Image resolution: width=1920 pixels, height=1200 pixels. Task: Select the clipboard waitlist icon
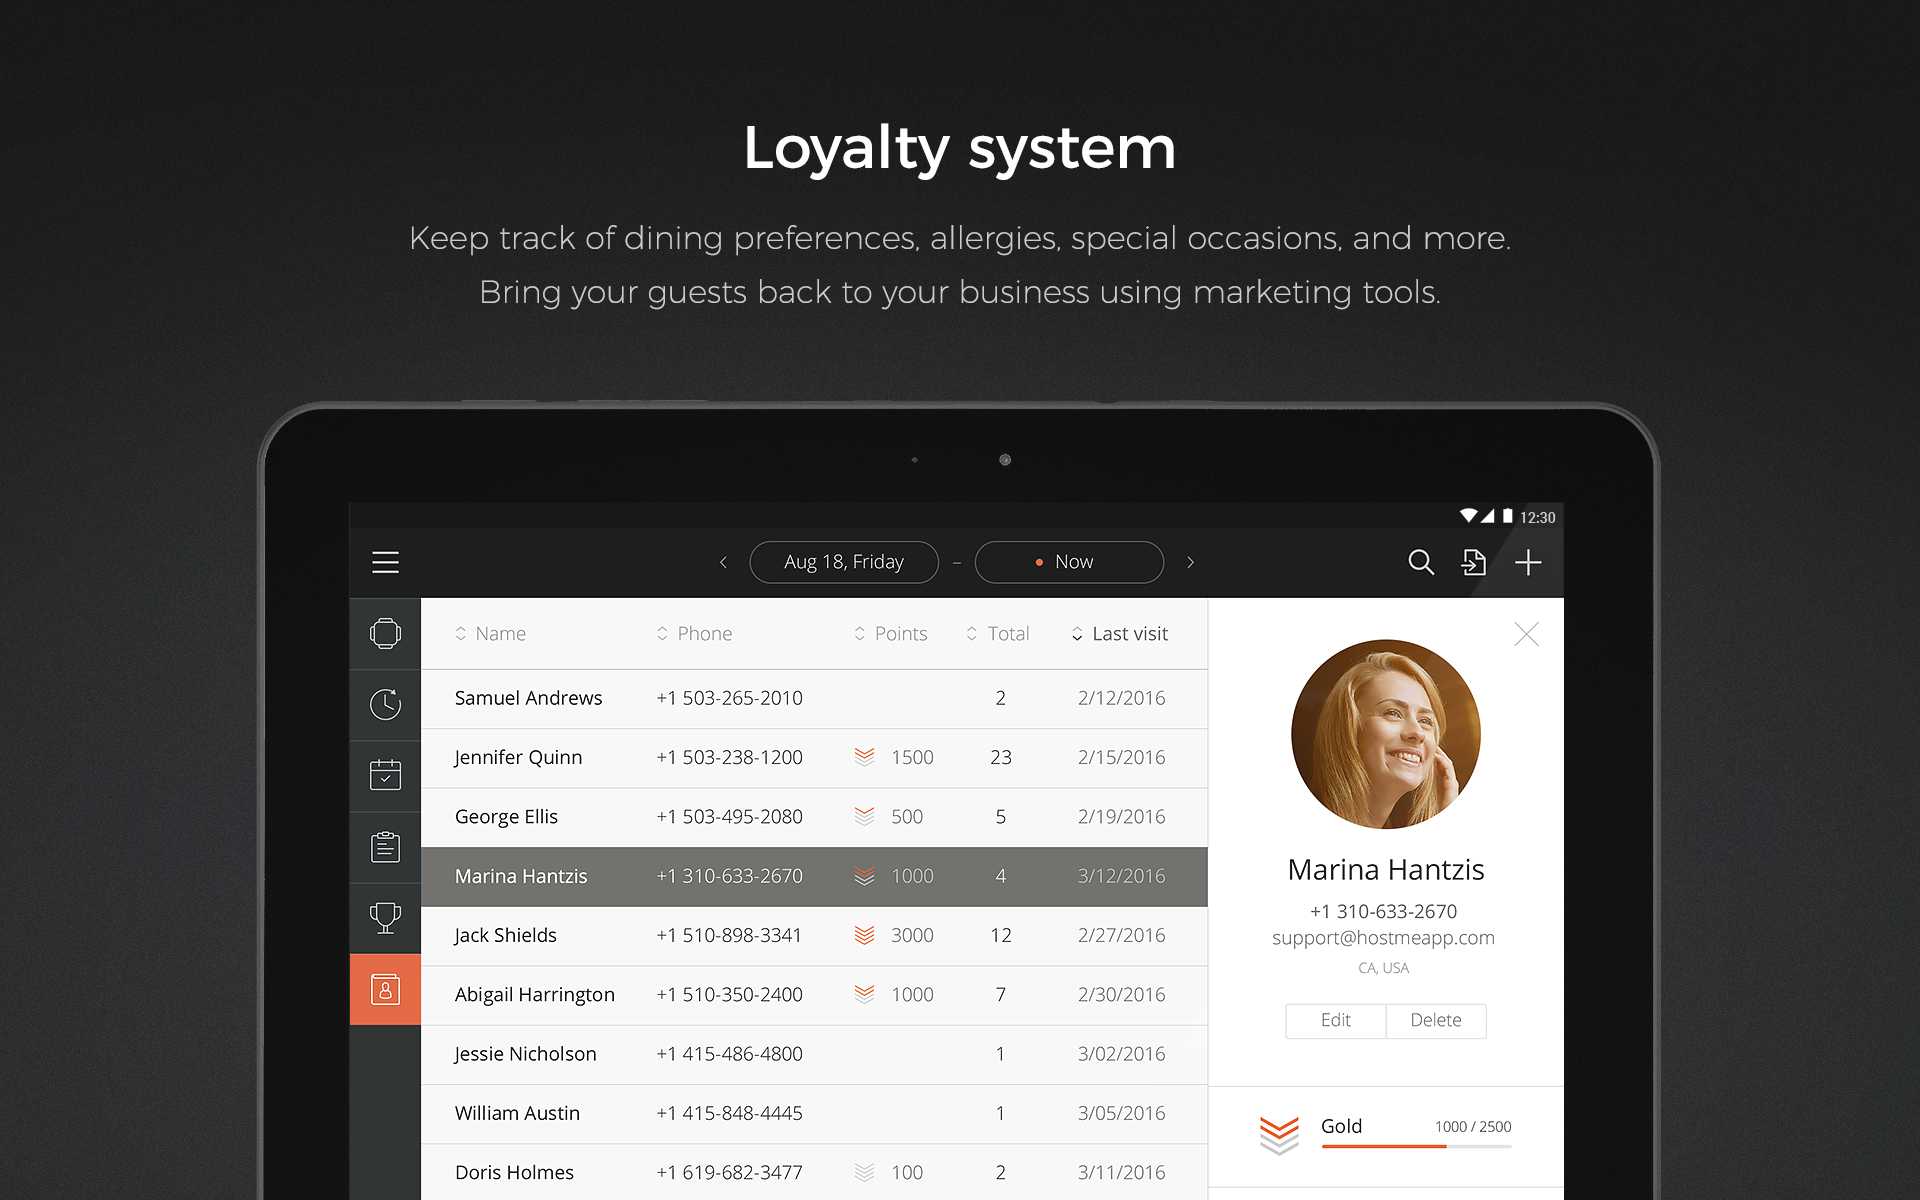[385, 846]
